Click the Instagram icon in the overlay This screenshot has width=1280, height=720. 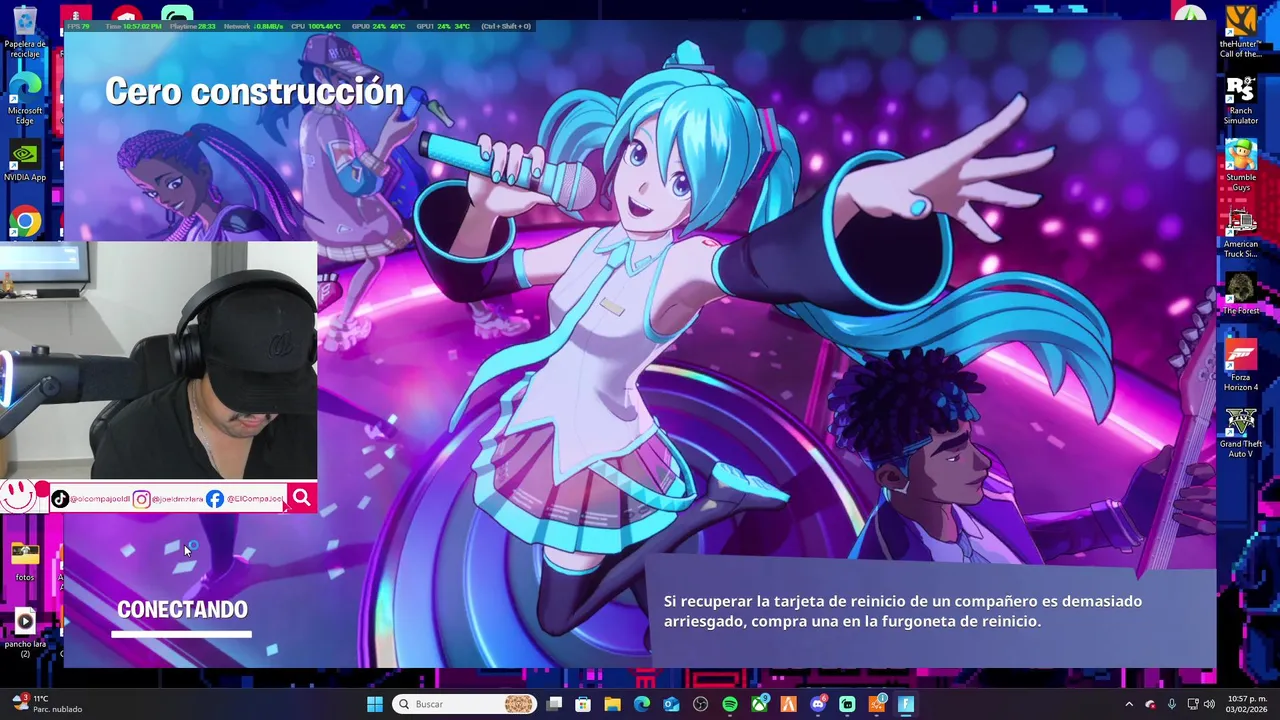(x=141, y=499)
